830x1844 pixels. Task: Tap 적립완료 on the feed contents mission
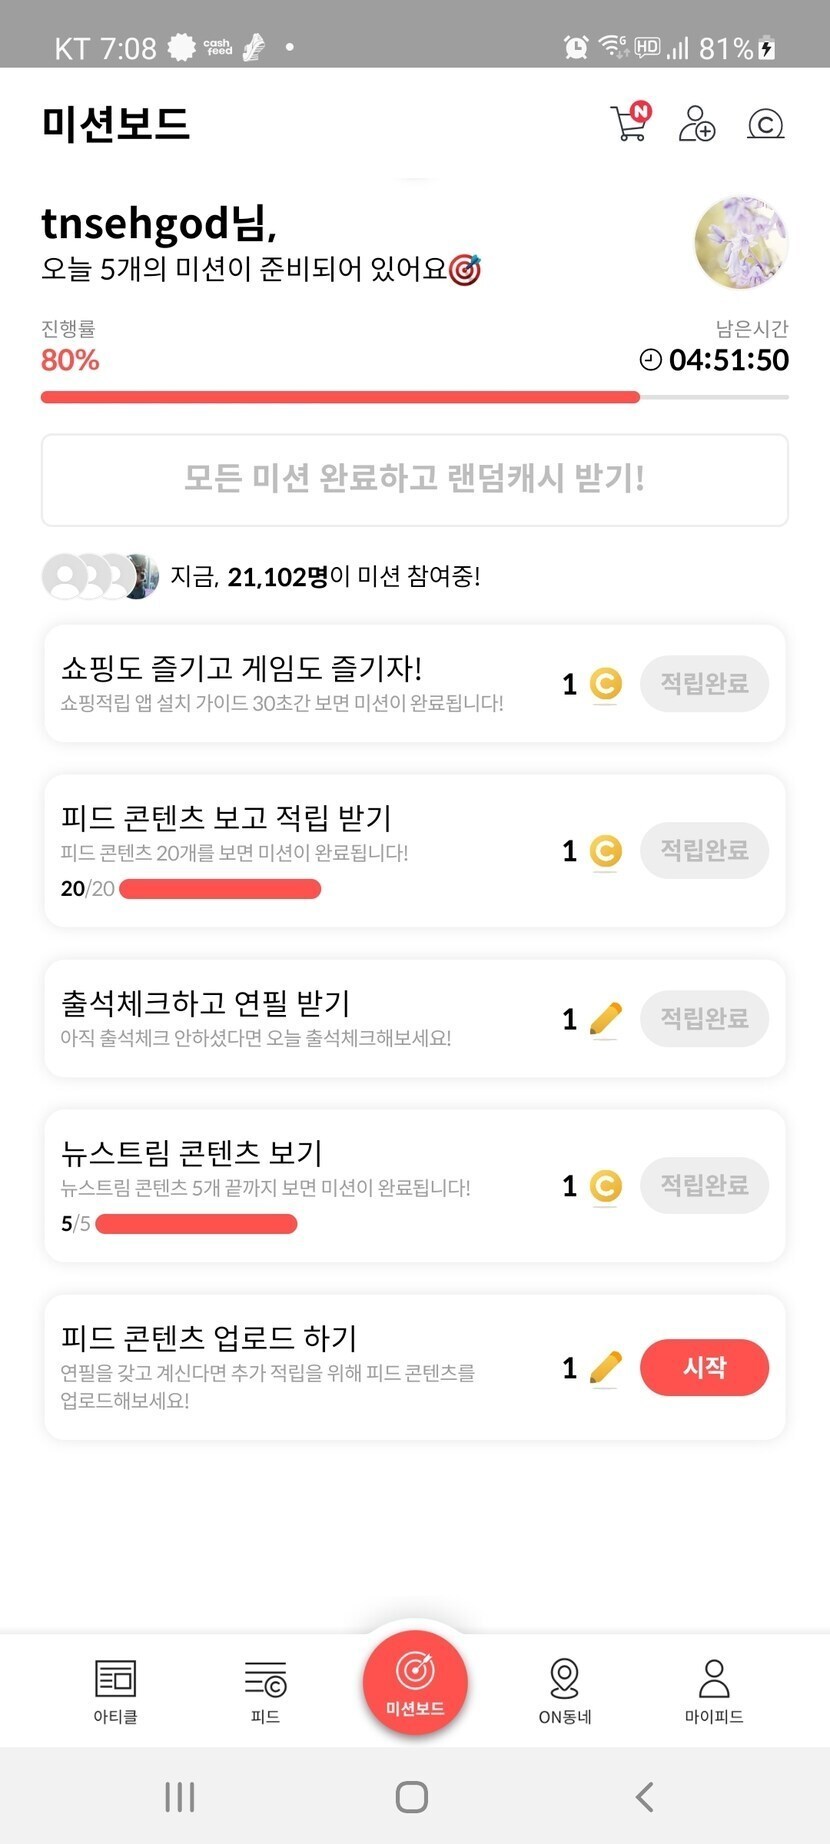point(704,851)
